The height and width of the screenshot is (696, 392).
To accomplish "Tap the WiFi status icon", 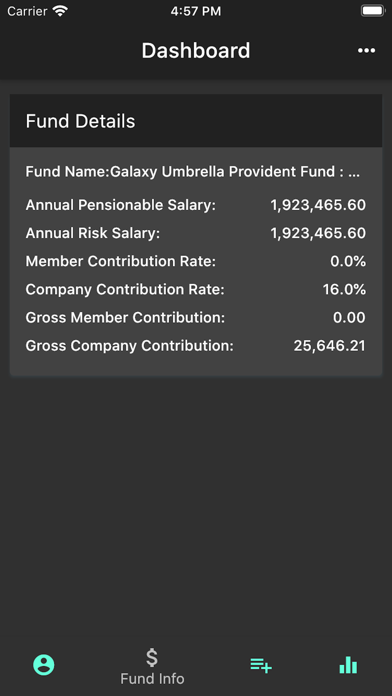I will (x=60, y=11).
